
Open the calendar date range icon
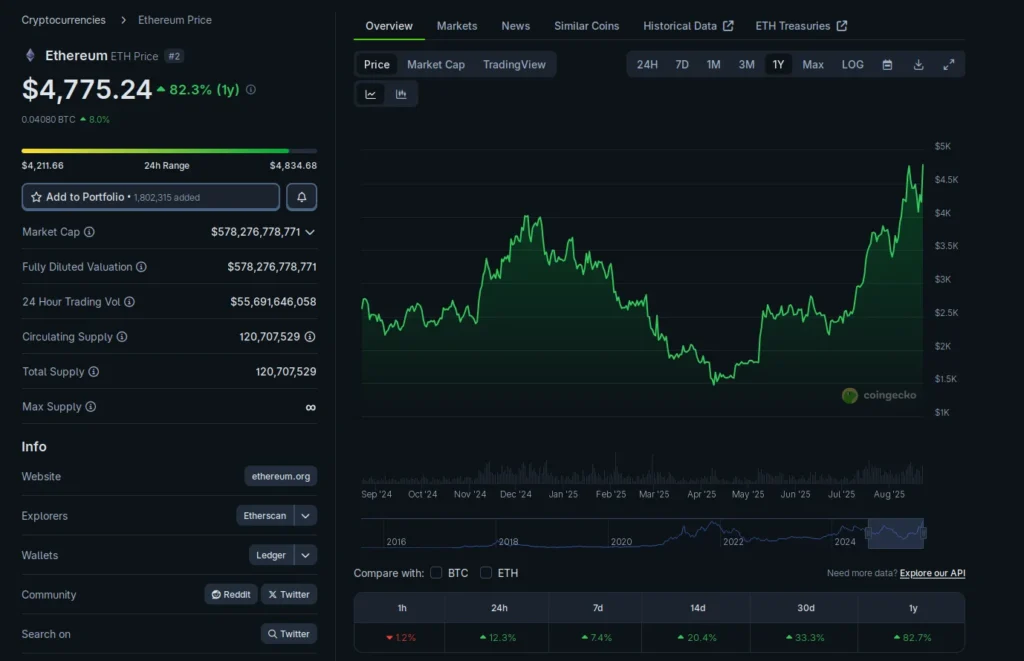(888, 64)
